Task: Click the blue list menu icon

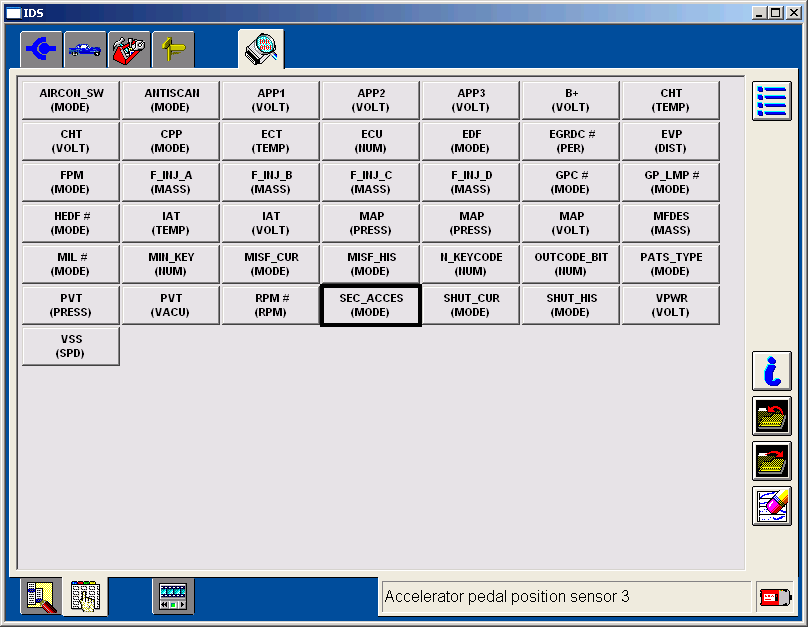Action: point(771,101)
